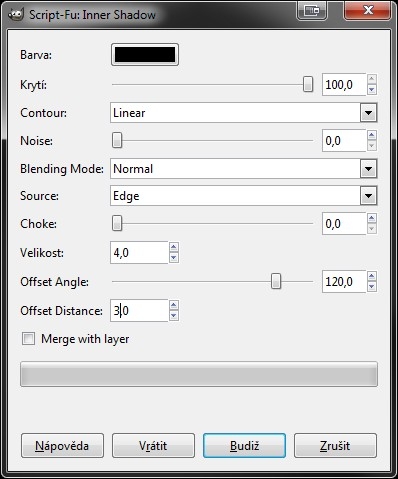Click the Vrátit reset button
398x479 pixels.
pos(153,446)
